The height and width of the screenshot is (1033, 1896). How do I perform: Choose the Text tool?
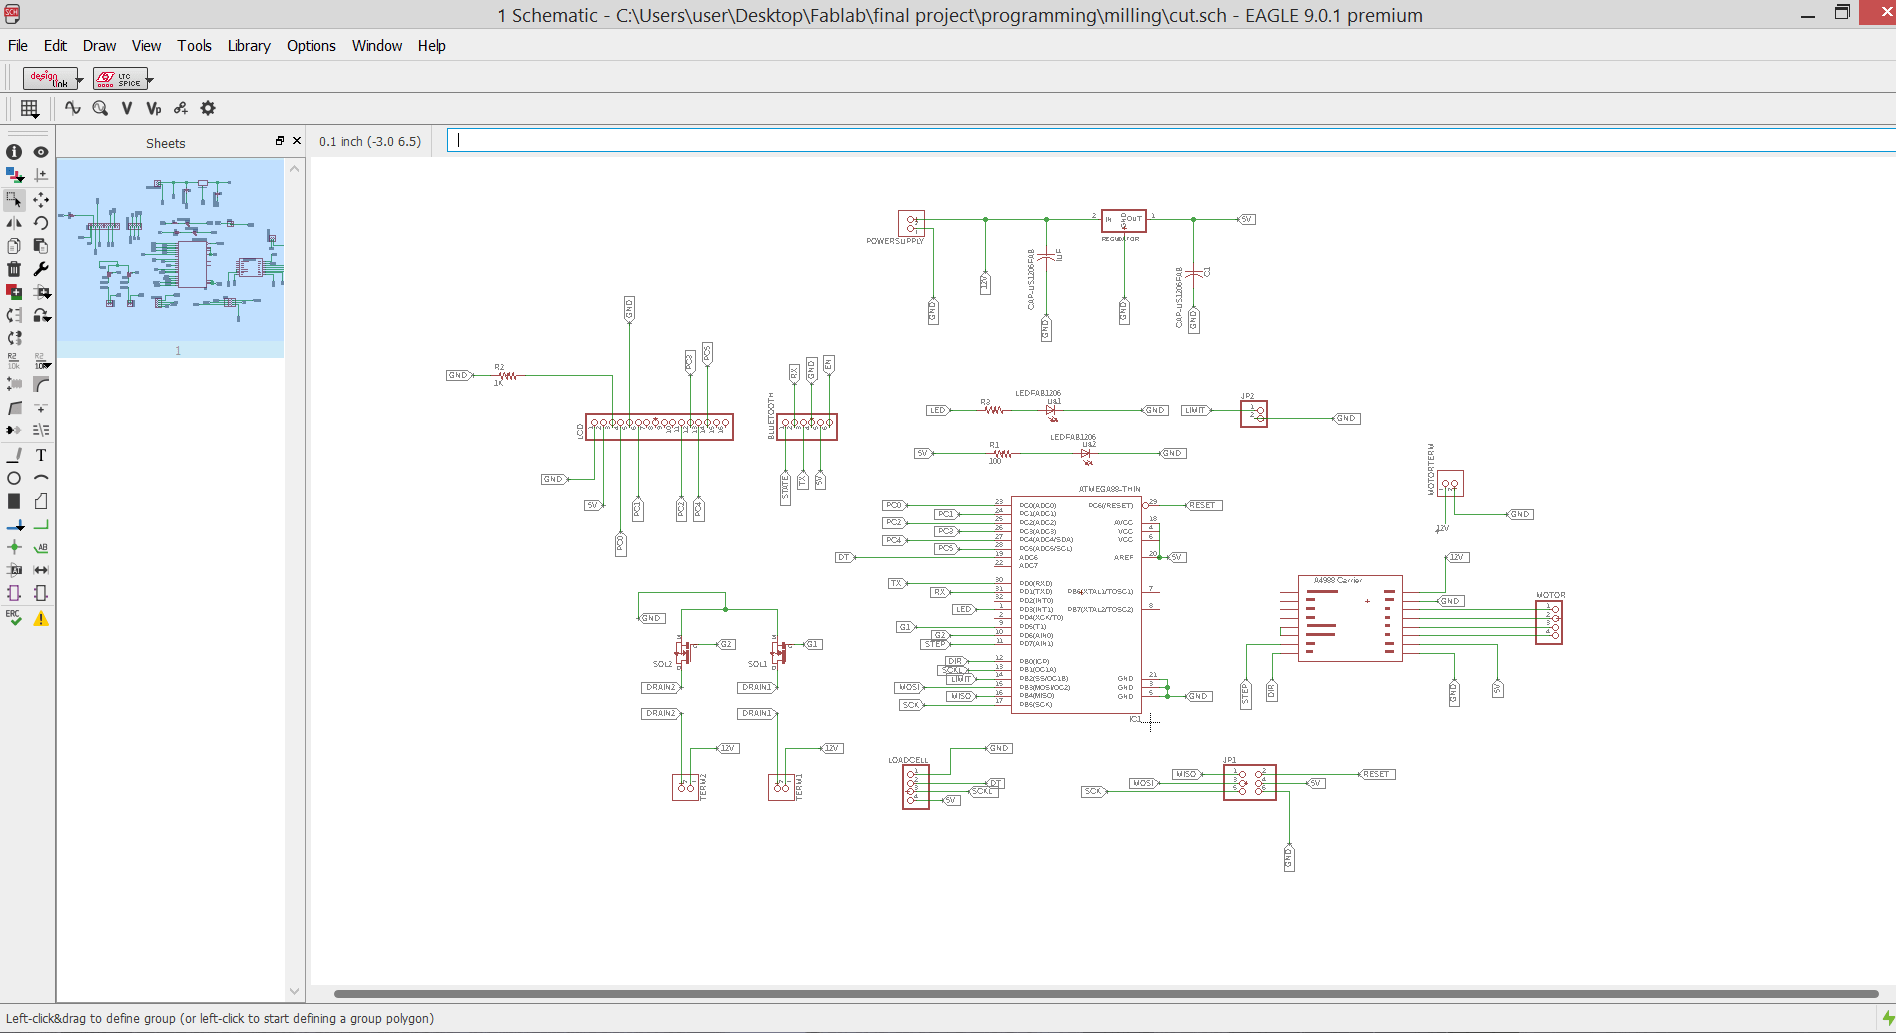41,455
